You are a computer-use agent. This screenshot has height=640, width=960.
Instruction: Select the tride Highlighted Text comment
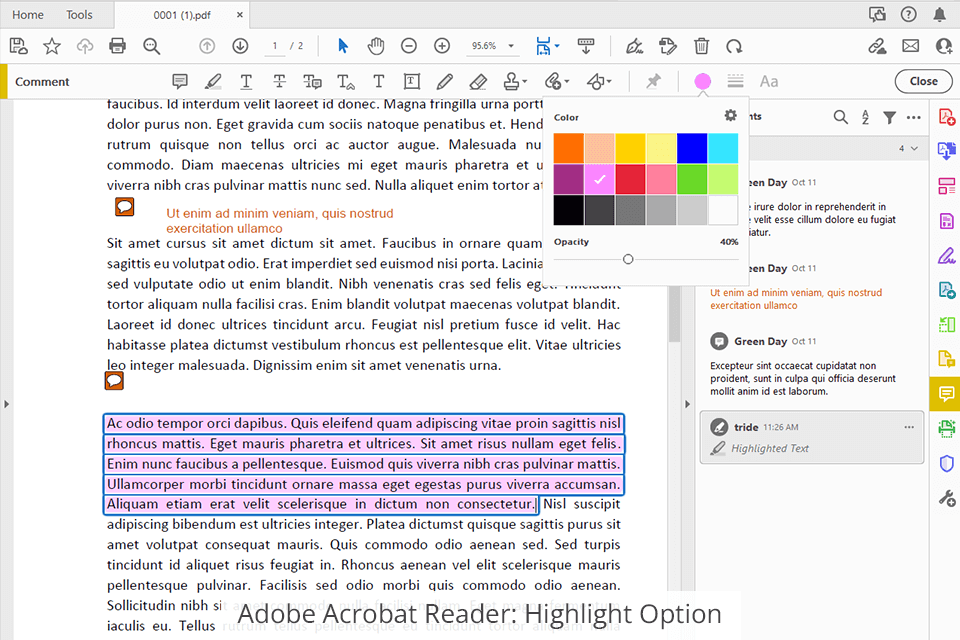pyautogui.click(x=812, y=437)
